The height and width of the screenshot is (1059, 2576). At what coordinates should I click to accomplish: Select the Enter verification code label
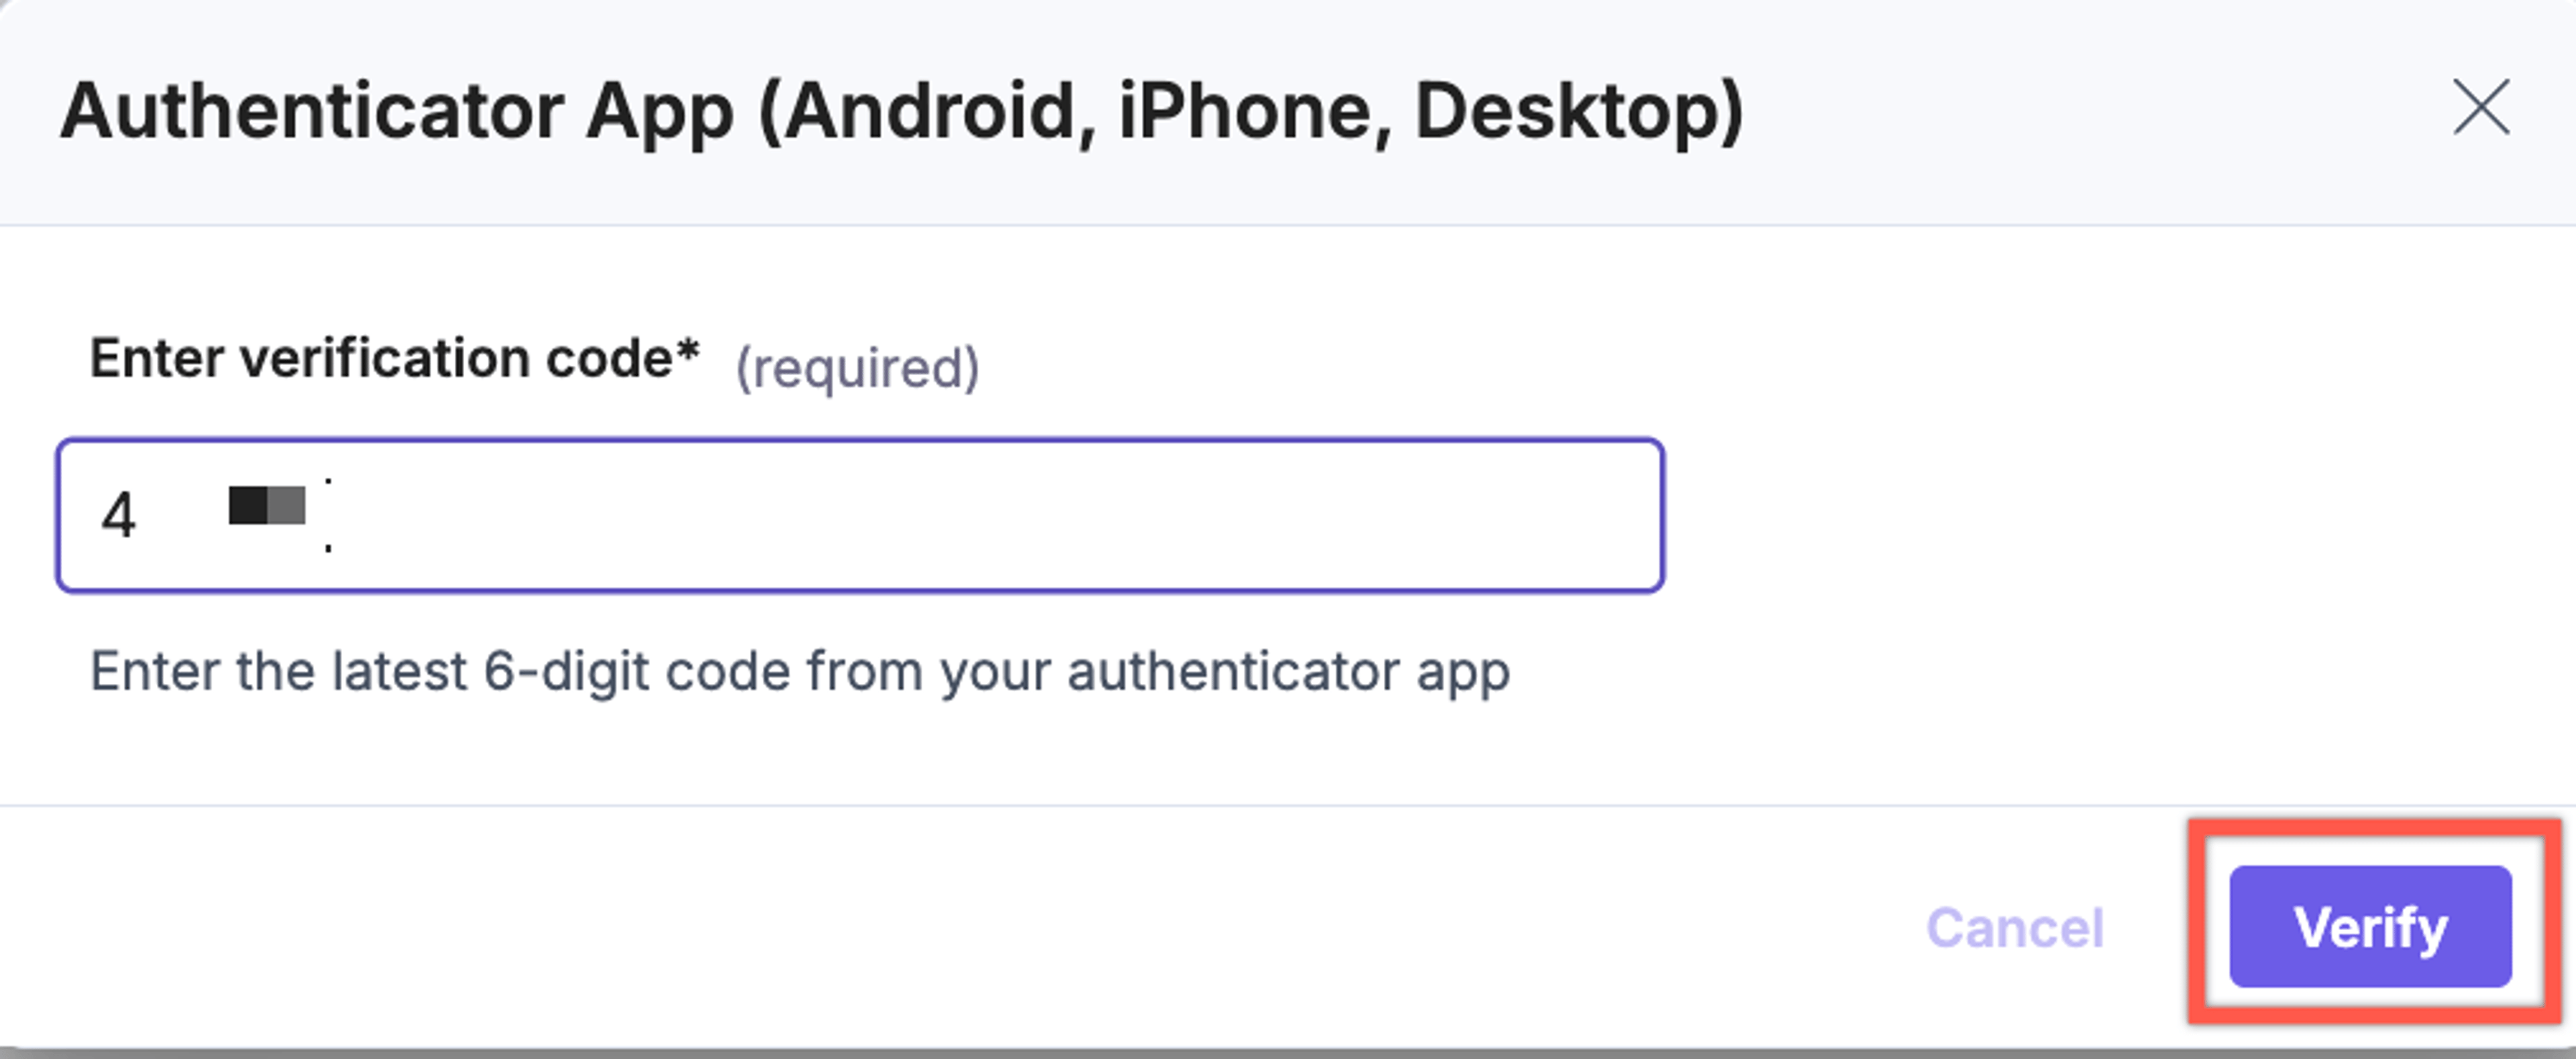coord(395,358)
